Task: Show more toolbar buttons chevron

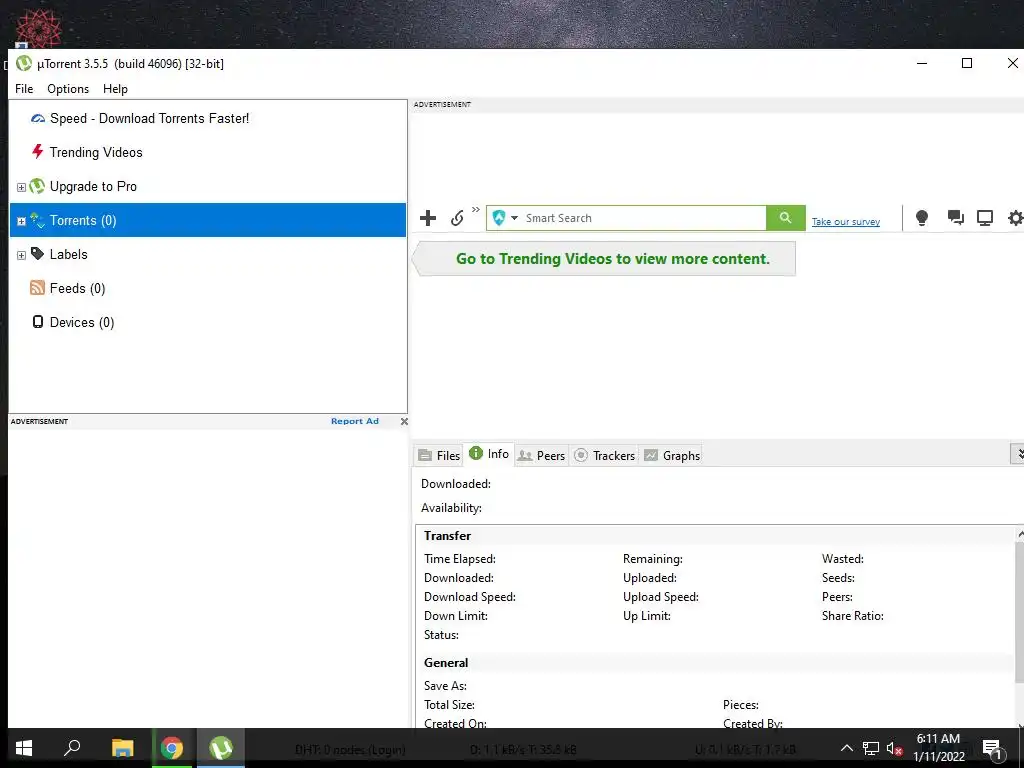Action: (475, 210)
